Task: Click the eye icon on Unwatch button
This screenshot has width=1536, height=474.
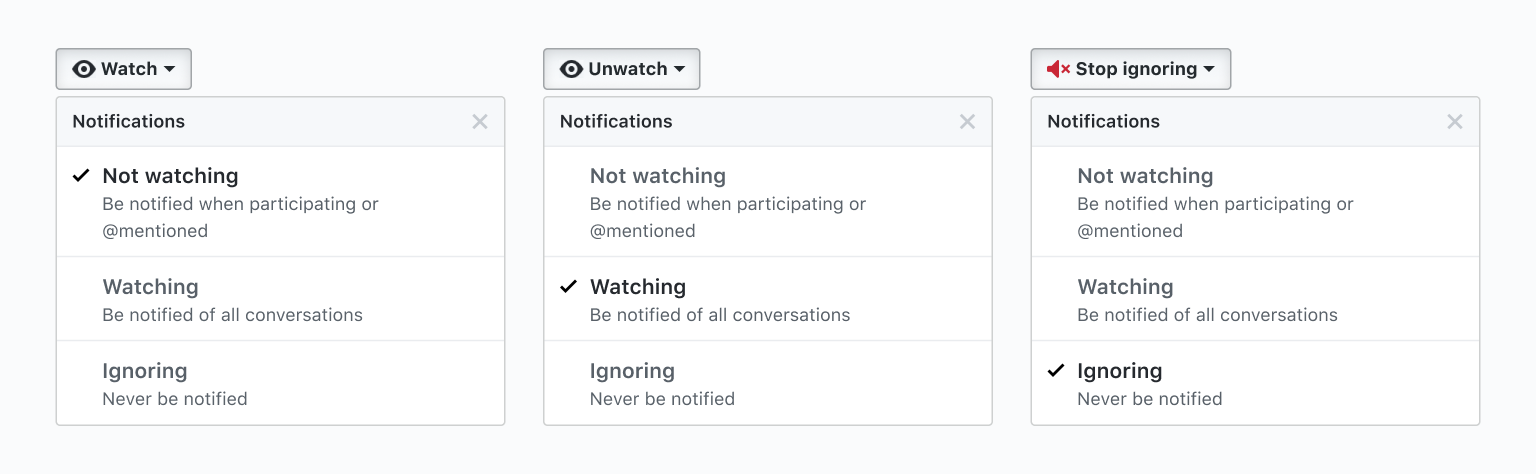Action: [571, 69]
